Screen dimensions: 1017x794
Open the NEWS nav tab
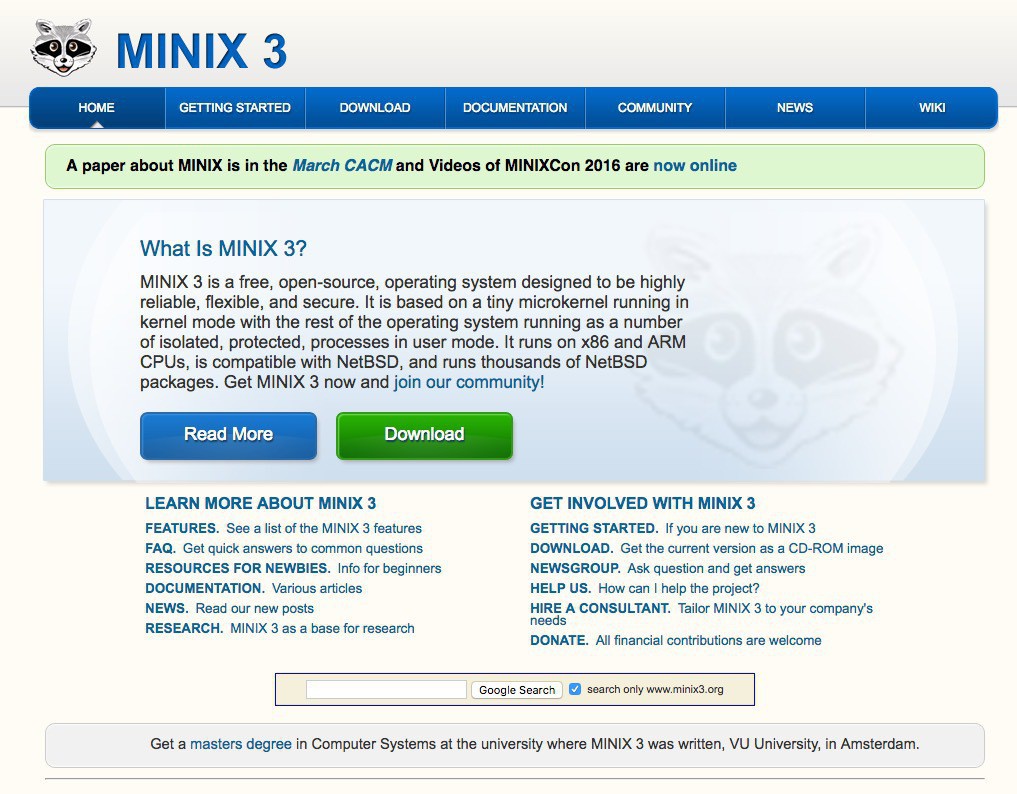[795, 108]
